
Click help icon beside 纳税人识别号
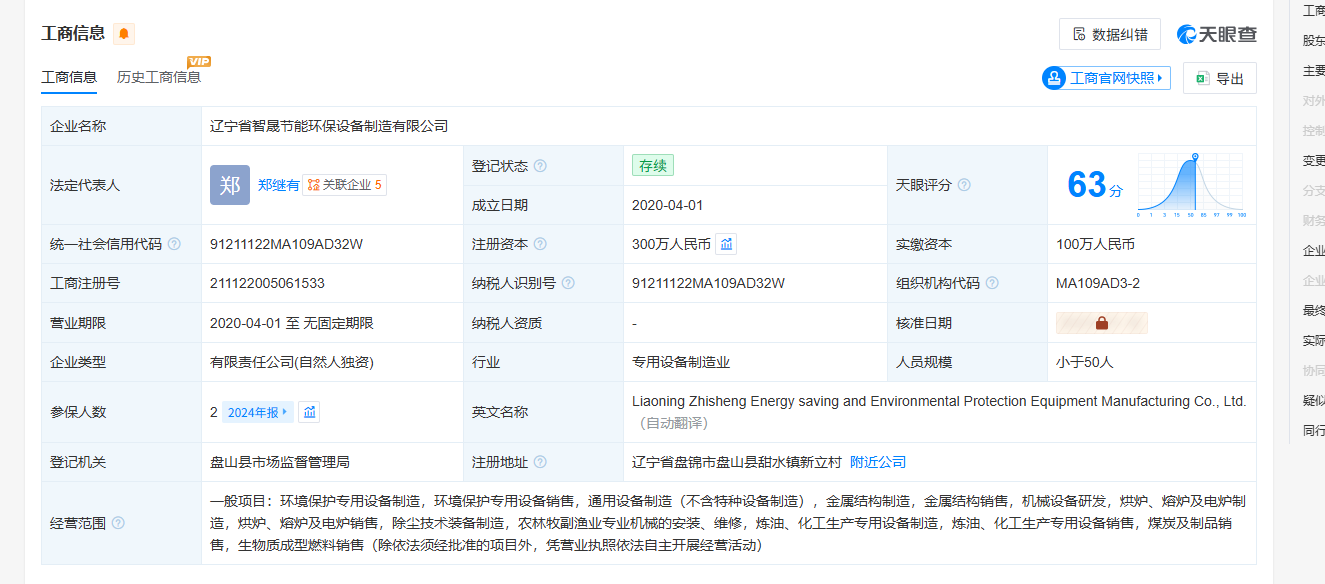coord(568,283)
